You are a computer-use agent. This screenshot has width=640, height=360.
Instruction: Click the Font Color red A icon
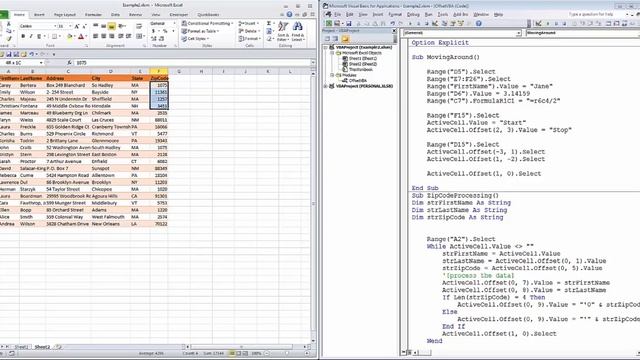pos(81,37)
